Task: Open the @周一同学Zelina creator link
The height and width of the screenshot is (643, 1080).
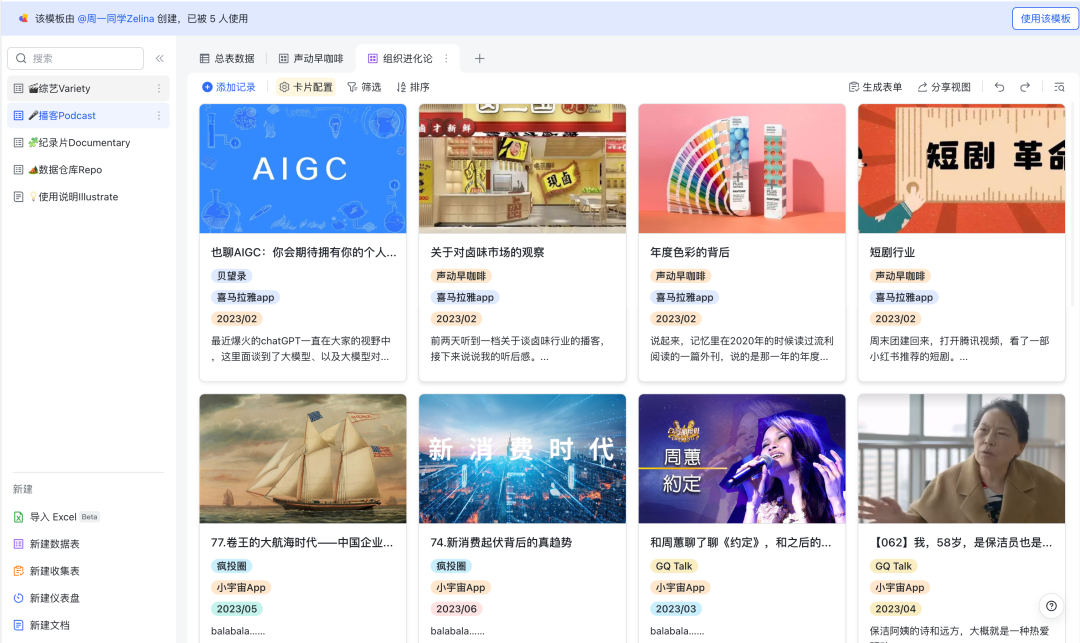Action: 116,19
